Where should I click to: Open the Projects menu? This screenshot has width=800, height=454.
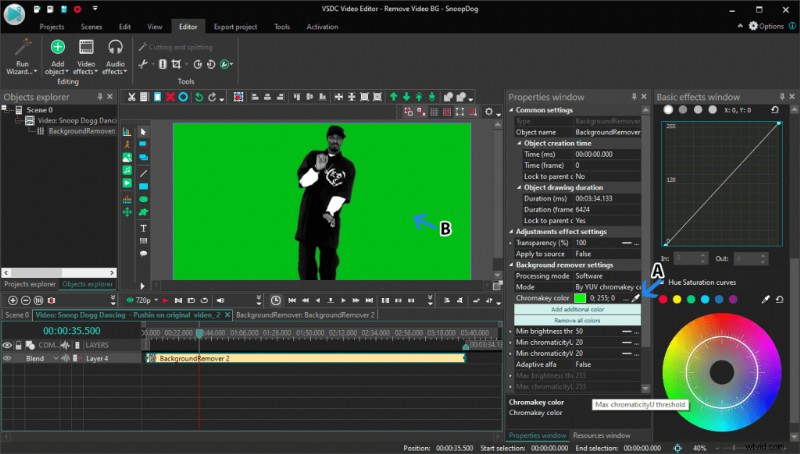tap(52, 27)
